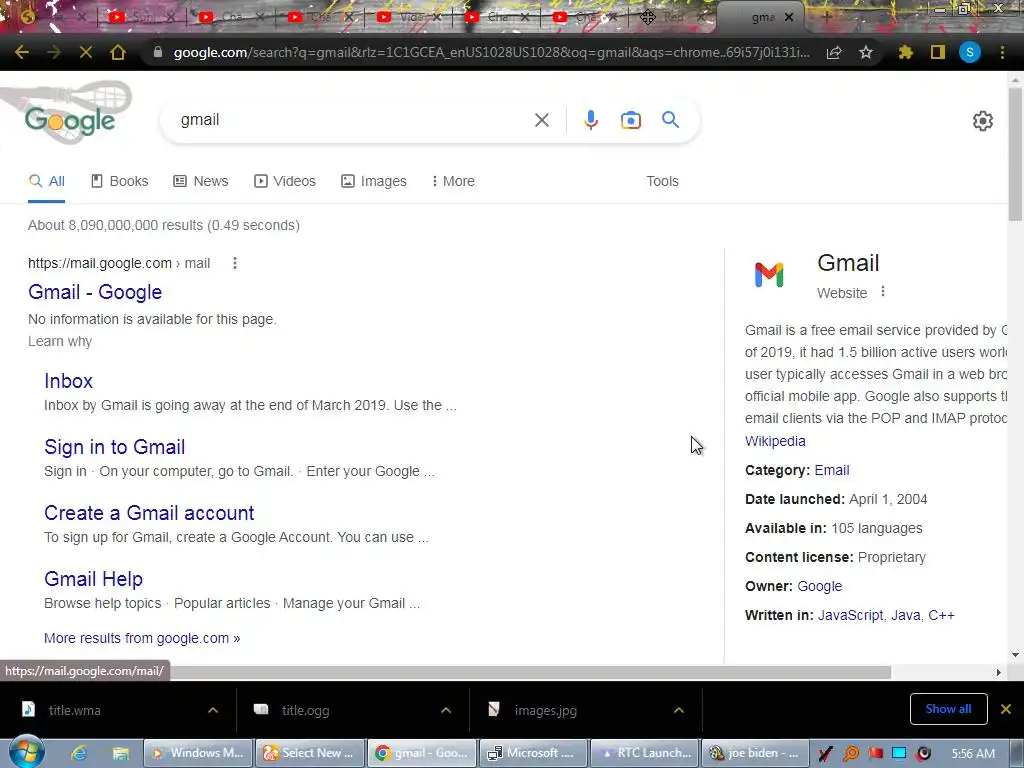The height and width of the screenshot is (768, 1024).
Task: Open the Wikipedia link in panel
Action: point(775,441)
